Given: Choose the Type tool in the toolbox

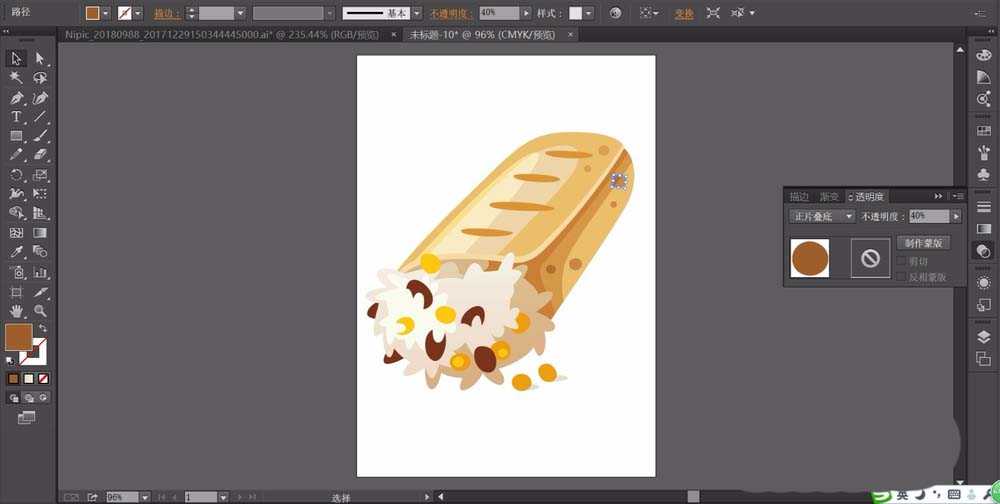Looking at the screenshot, I should pos(16,117).
